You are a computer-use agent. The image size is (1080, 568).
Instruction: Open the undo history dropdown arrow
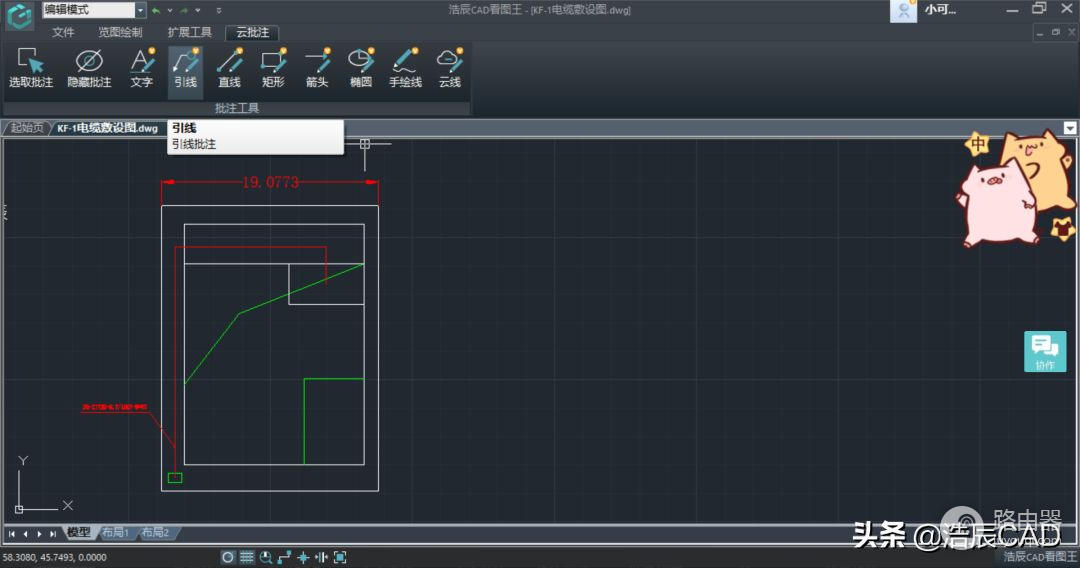[169, 10]
